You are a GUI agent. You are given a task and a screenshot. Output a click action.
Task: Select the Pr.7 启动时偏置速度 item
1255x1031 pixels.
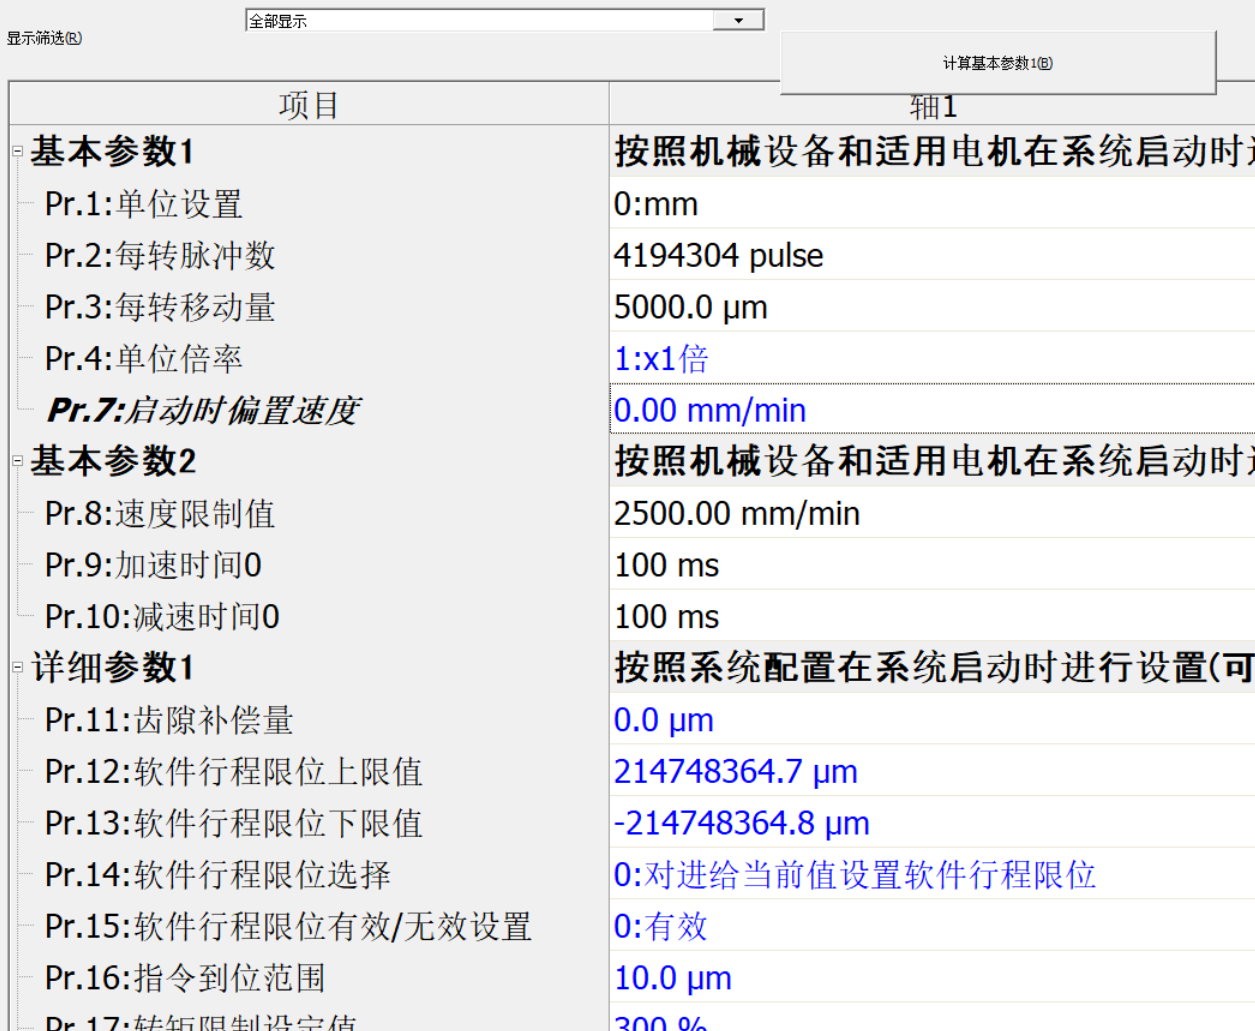pyautogui.click(x=203, y=410)
